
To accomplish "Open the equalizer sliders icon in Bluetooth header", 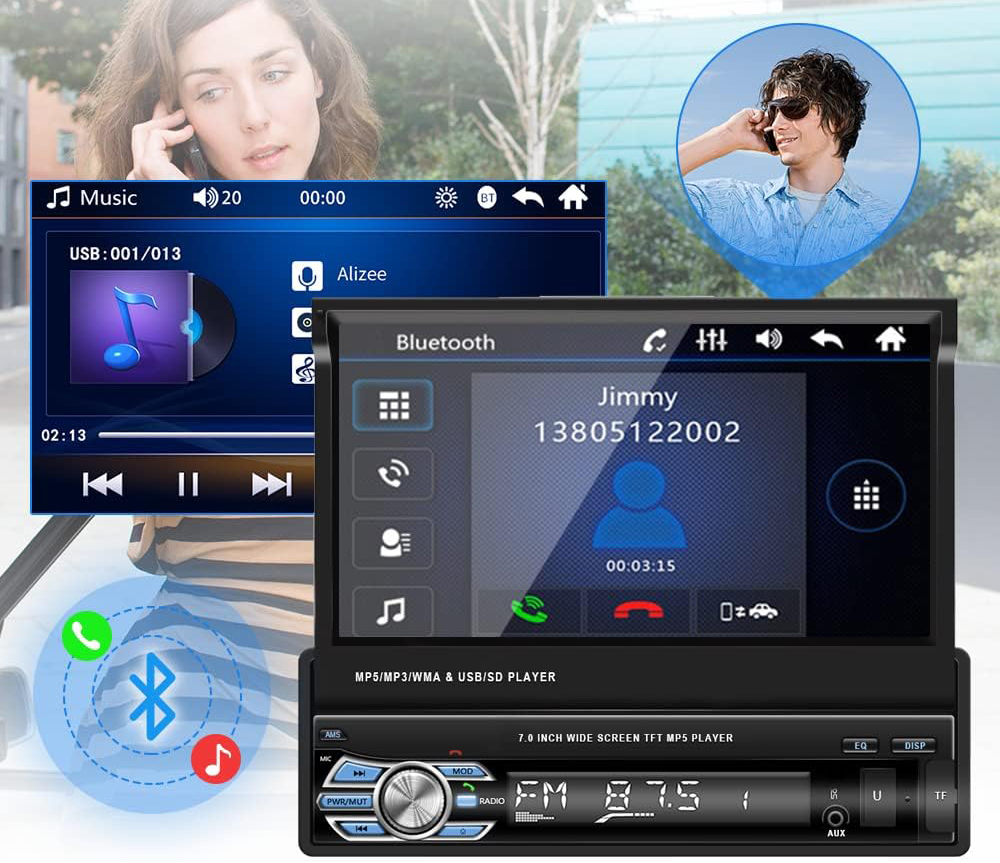I will click(x=711, y=340).
